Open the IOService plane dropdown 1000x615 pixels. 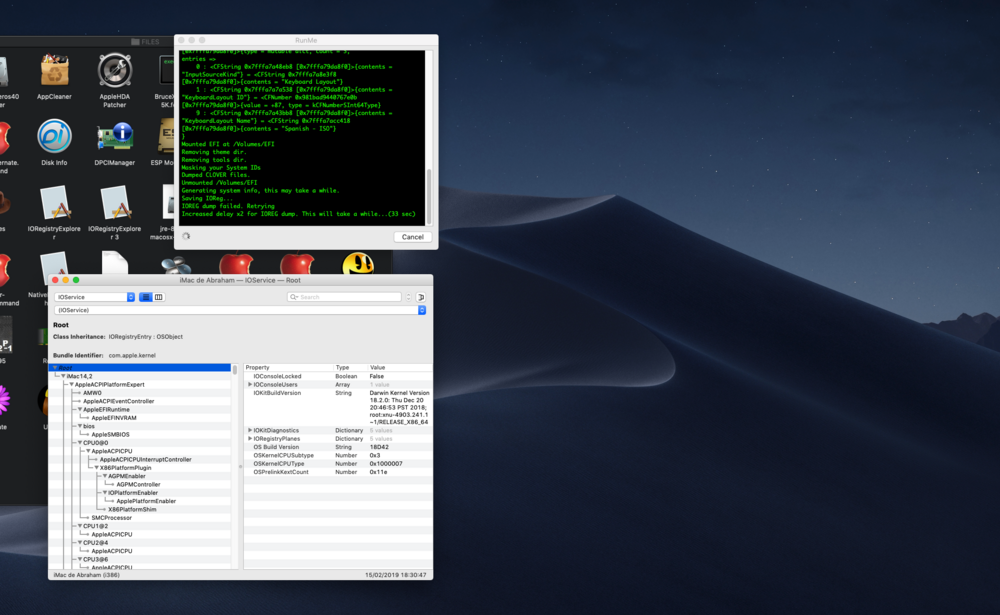click(x=95, y=297)
